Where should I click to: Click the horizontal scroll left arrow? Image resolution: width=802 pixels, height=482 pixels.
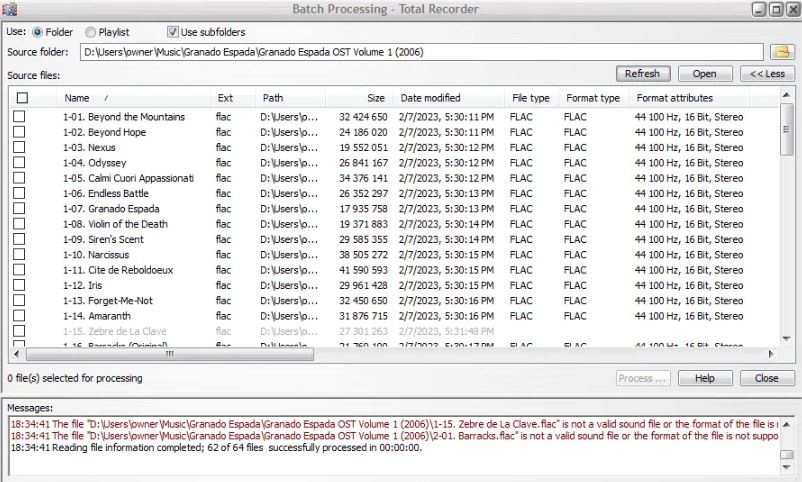(x=17, y=354)
